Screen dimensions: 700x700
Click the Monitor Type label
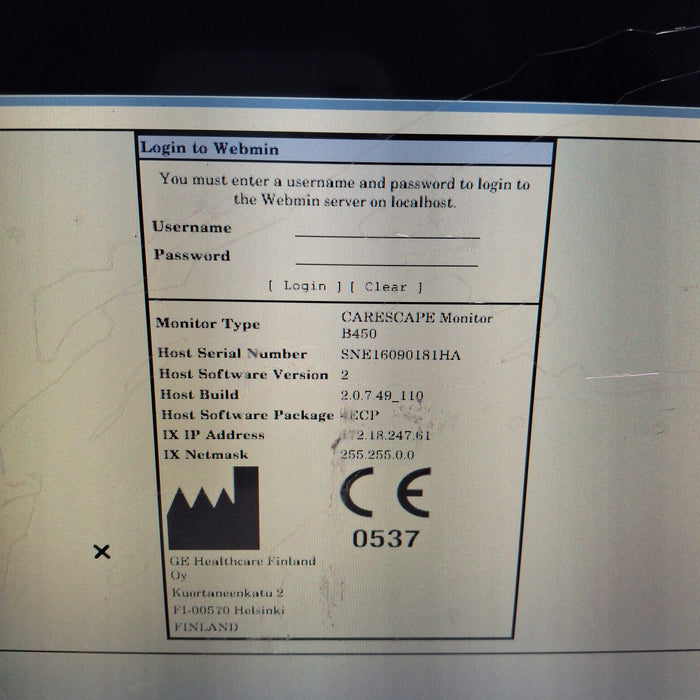208,324
